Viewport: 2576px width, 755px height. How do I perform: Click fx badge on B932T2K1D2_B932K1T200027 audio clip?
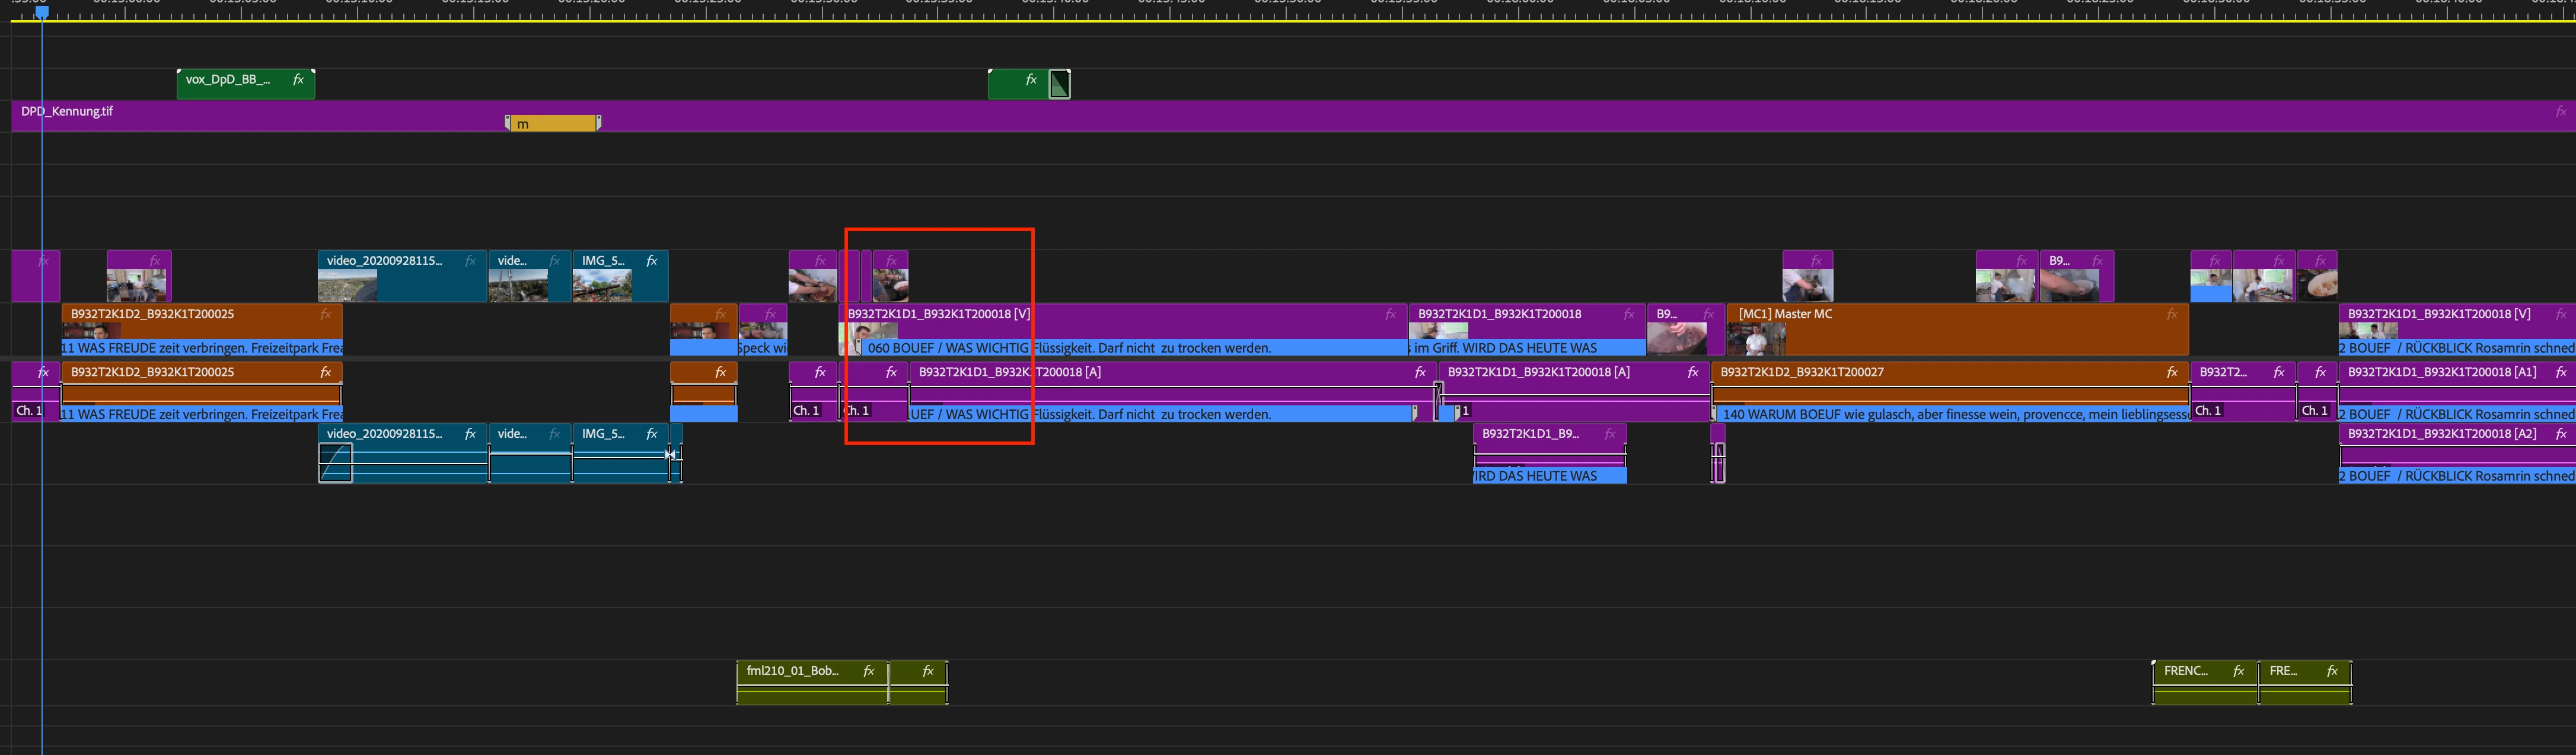tap(2172, 372)
